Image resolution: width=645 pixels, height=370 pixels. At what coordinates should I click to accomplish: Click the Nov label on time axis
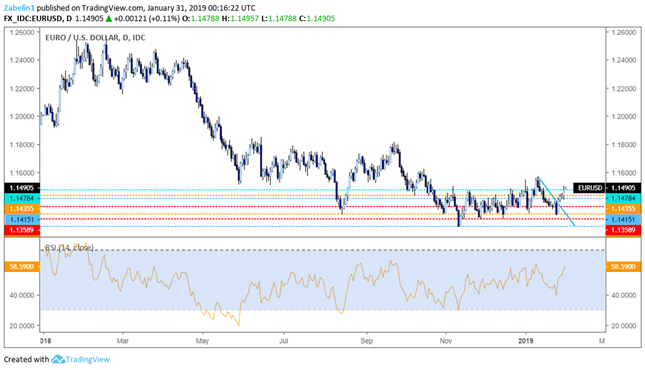tap(445, 341)
